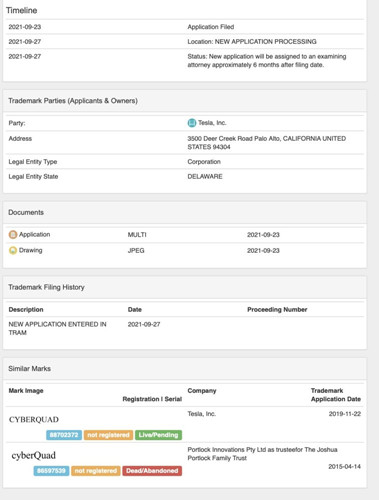Image resolution: width=379 pixels, height=500 pixels.
Task: Click the Registration | Serial column header
Action: point(152,399)
